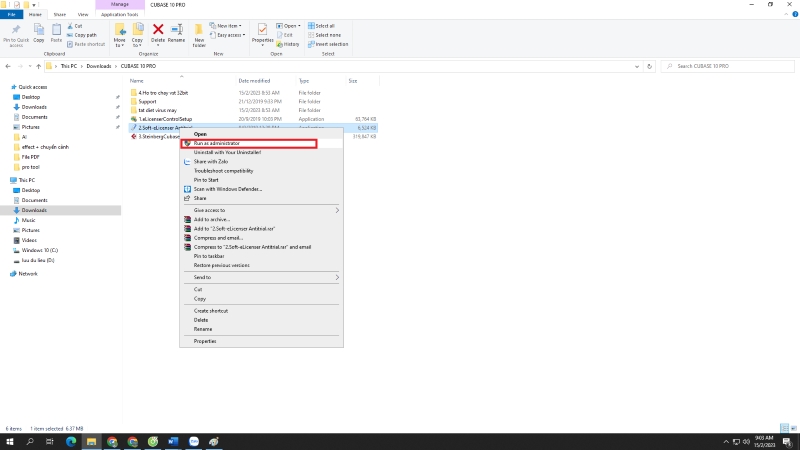
Task: Select the Support folder
Action: click(x=147, y=102)
